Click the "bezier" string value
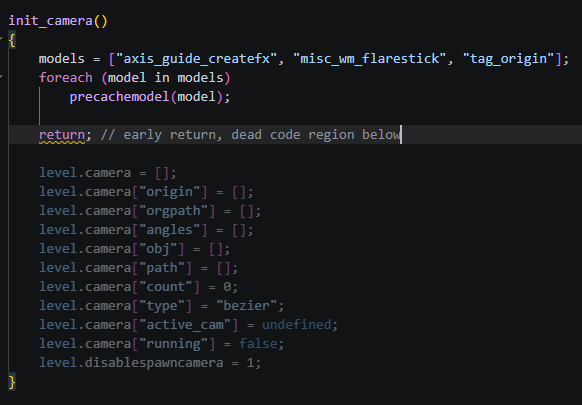This screenshot has height=405, width=582. tap(246, 305)
